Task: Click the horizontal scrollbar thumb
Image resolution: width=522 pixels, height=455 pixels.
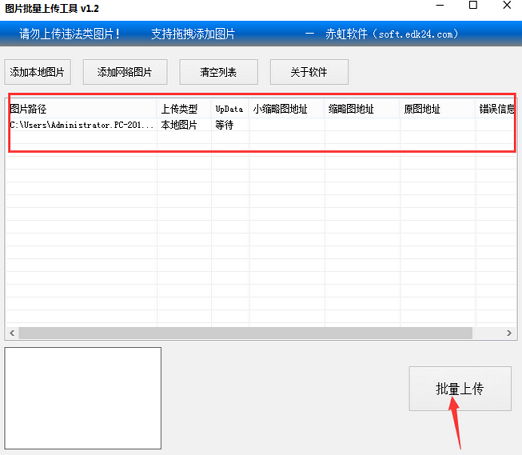Action: [x=246, y=333]
